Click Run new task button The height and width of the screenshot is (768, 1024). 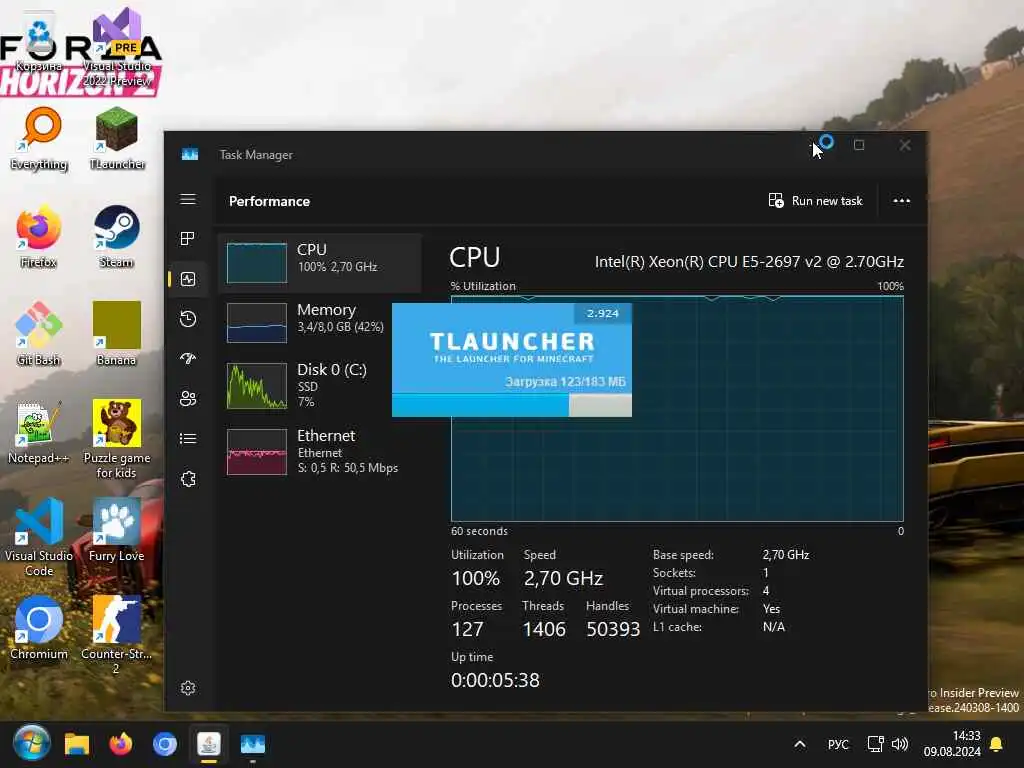816,200
